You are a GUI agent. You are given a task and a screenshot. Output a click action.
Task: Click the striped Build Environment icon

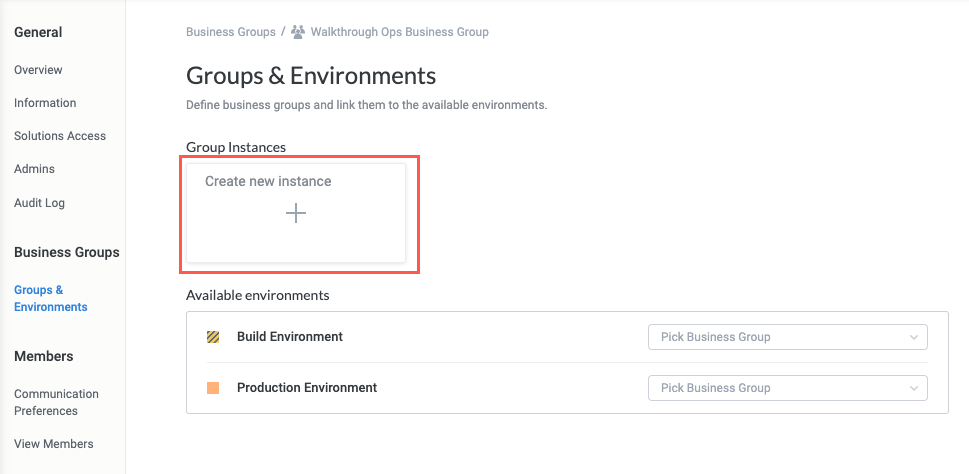click(x=213, y=337)
